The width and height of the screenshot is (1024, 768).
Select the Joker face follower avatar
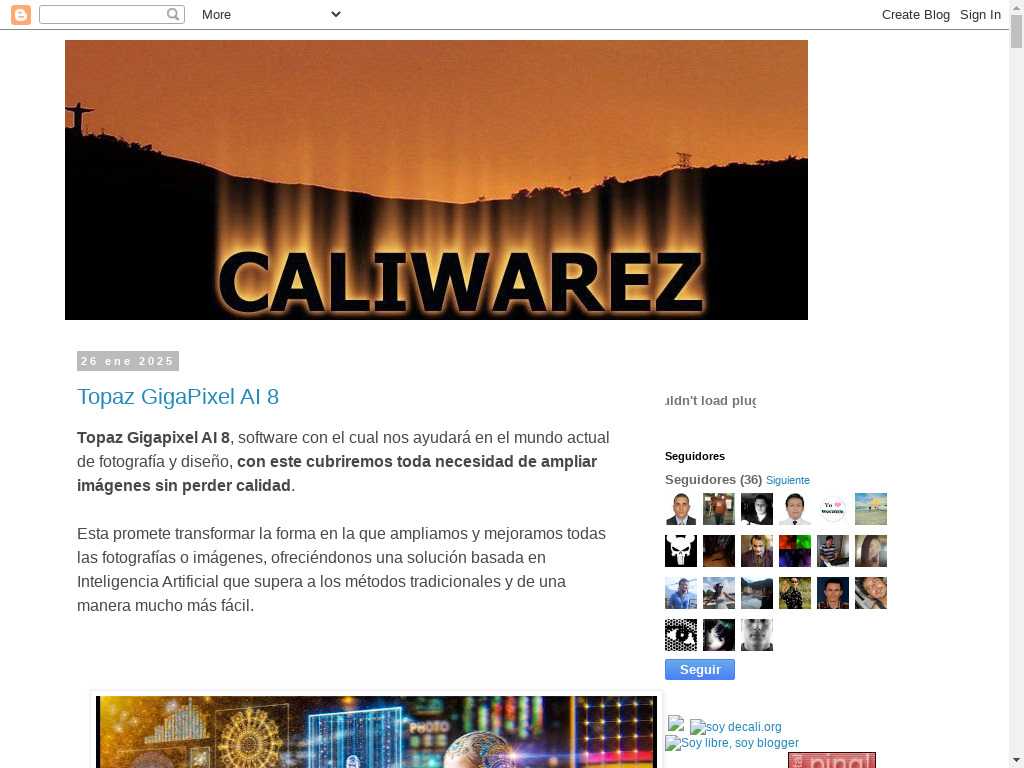(757, 551)
